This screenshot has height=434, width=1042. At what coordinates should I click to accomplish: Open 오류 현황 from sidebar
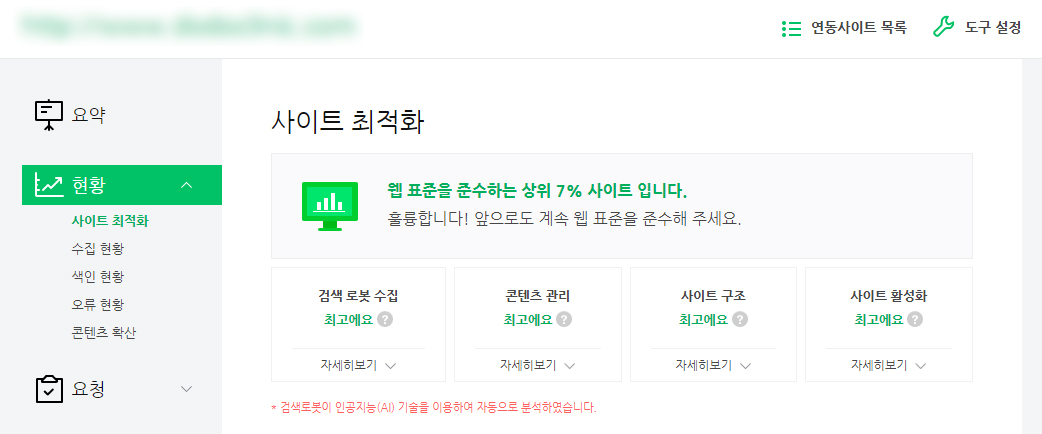click(x=98, y=304)
